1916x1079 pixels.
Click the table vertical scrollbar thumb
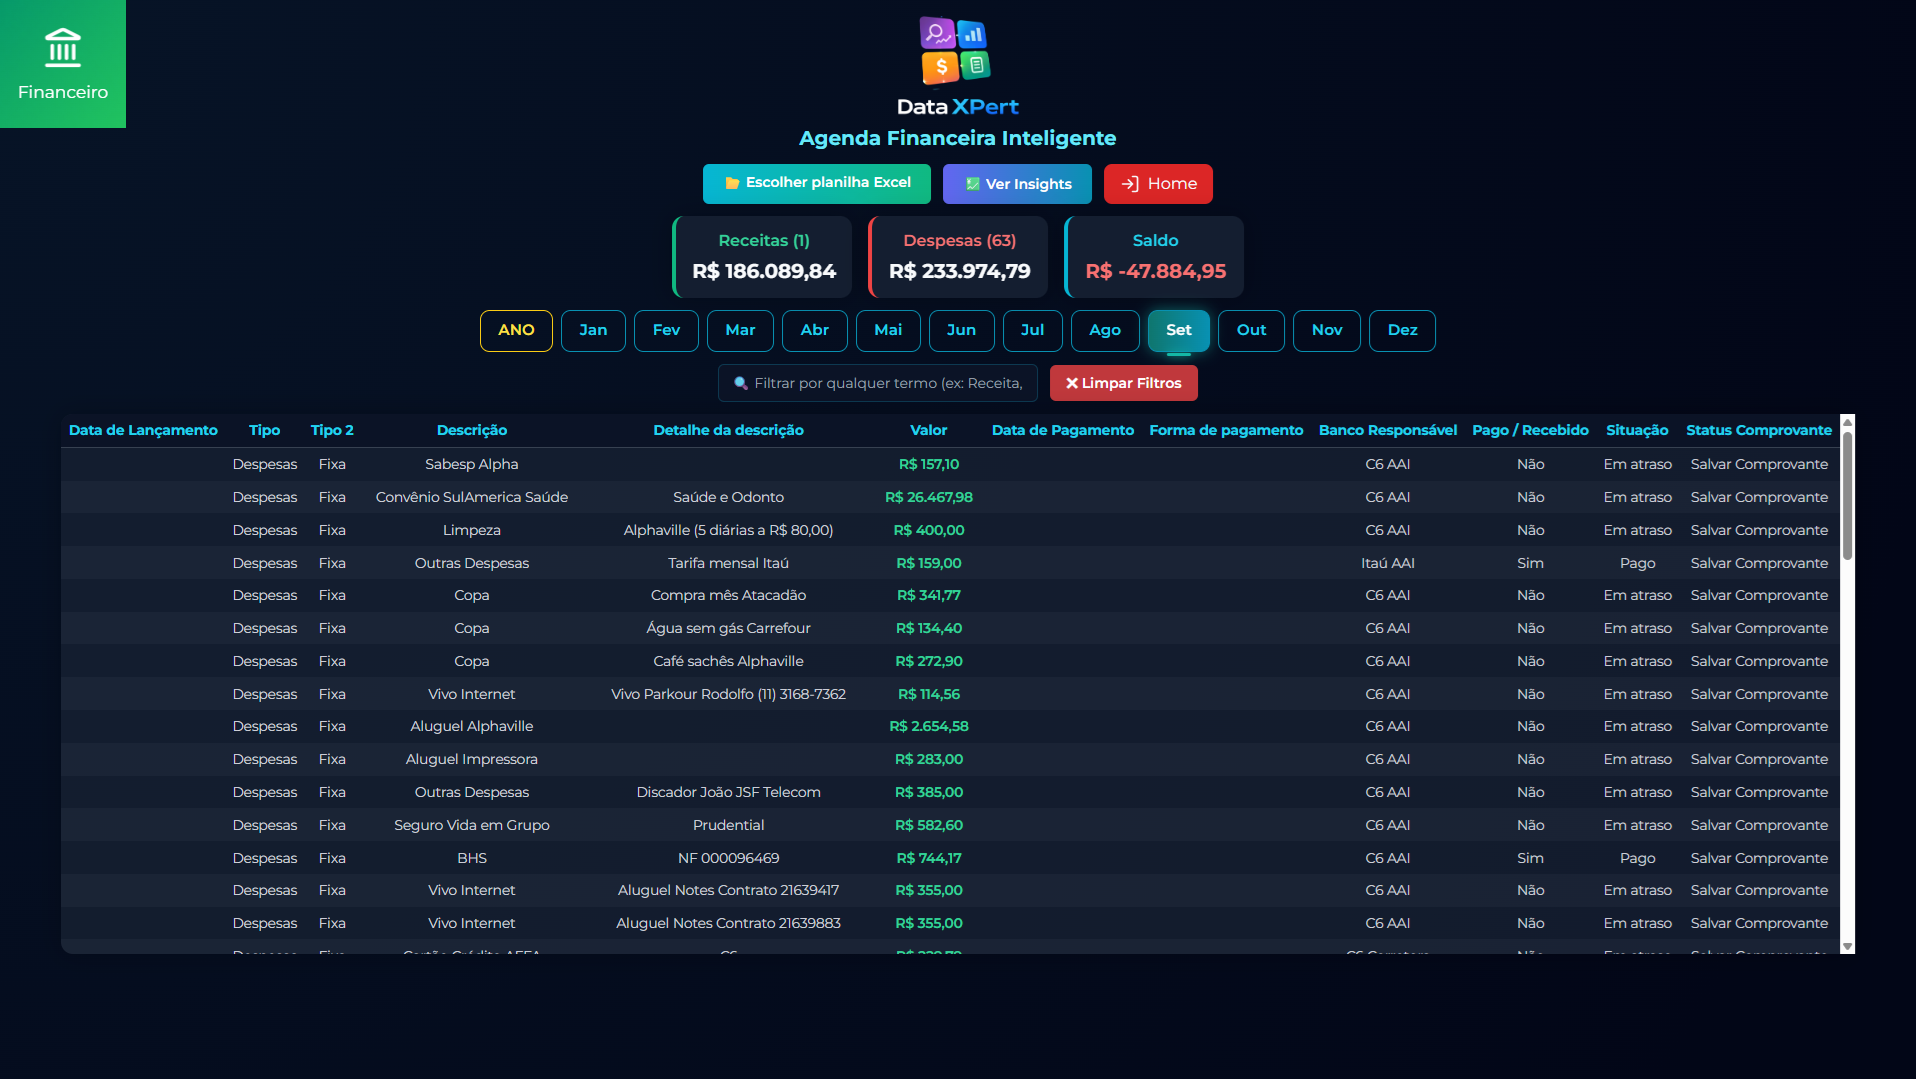[x=1847, y=495]
